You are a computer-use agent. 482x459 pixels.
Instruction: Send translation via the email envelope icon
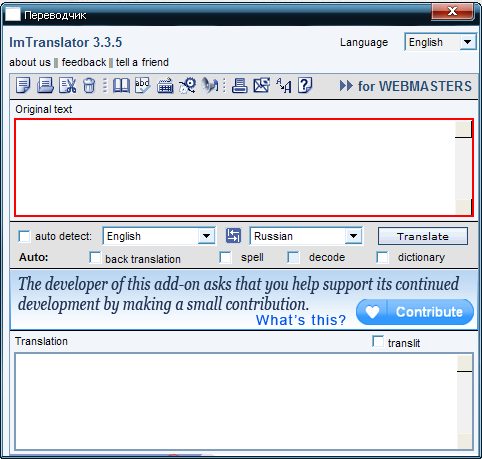[262, 85]
